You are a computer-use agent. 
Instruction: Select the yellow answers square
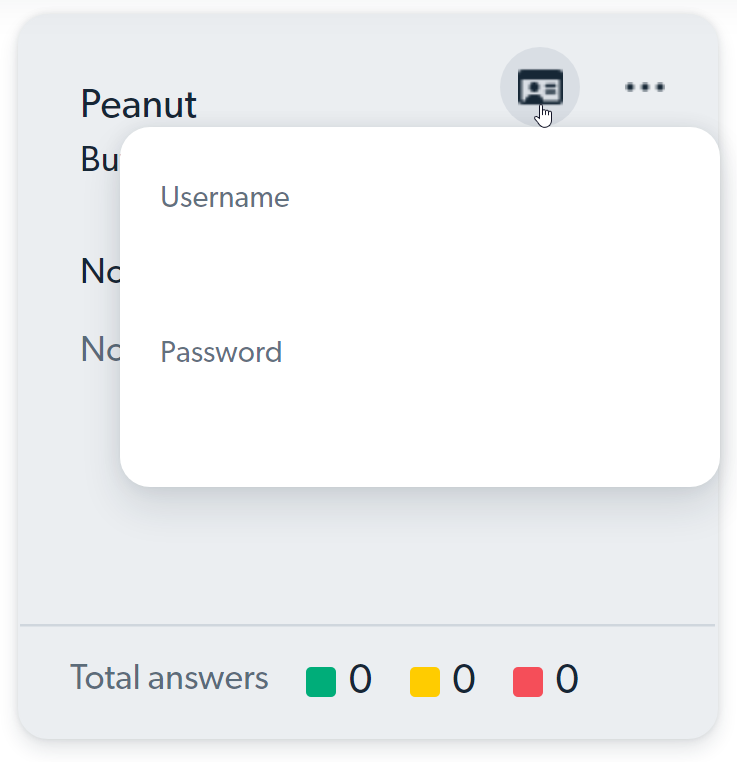(x=425, y=682)
